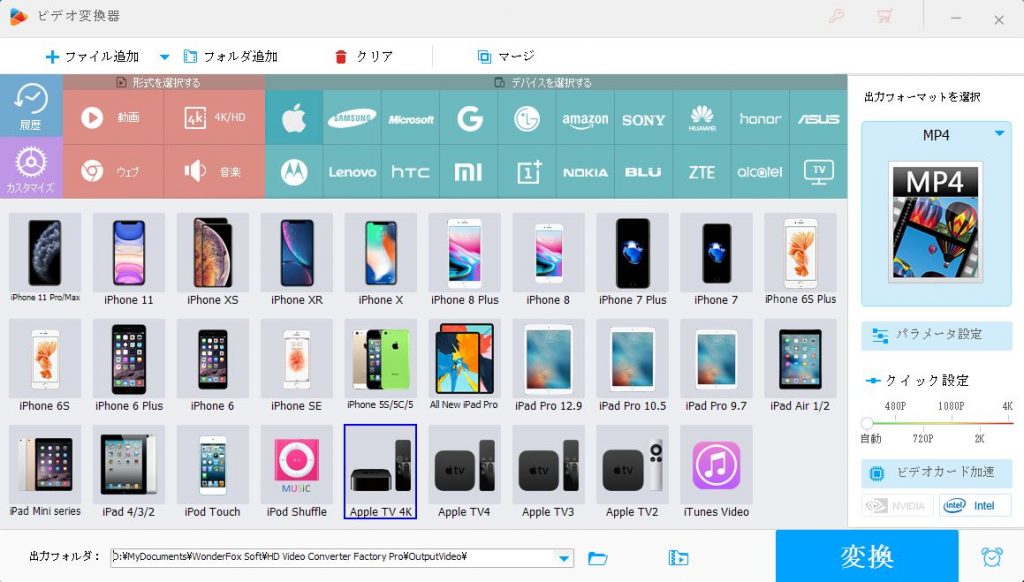Click the alarm clock timer icon
Viewport: 1024px width, 582px height.
pos(991,557)
